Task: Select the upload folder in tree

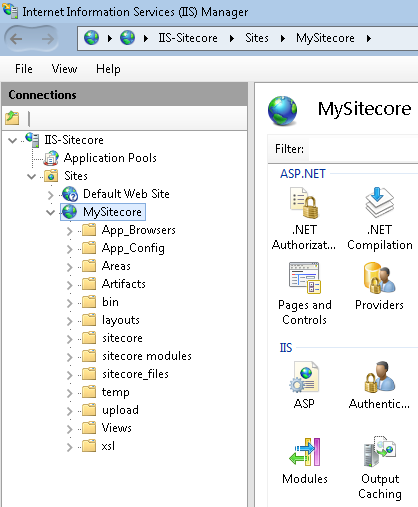Action: (x=120, y=410)
